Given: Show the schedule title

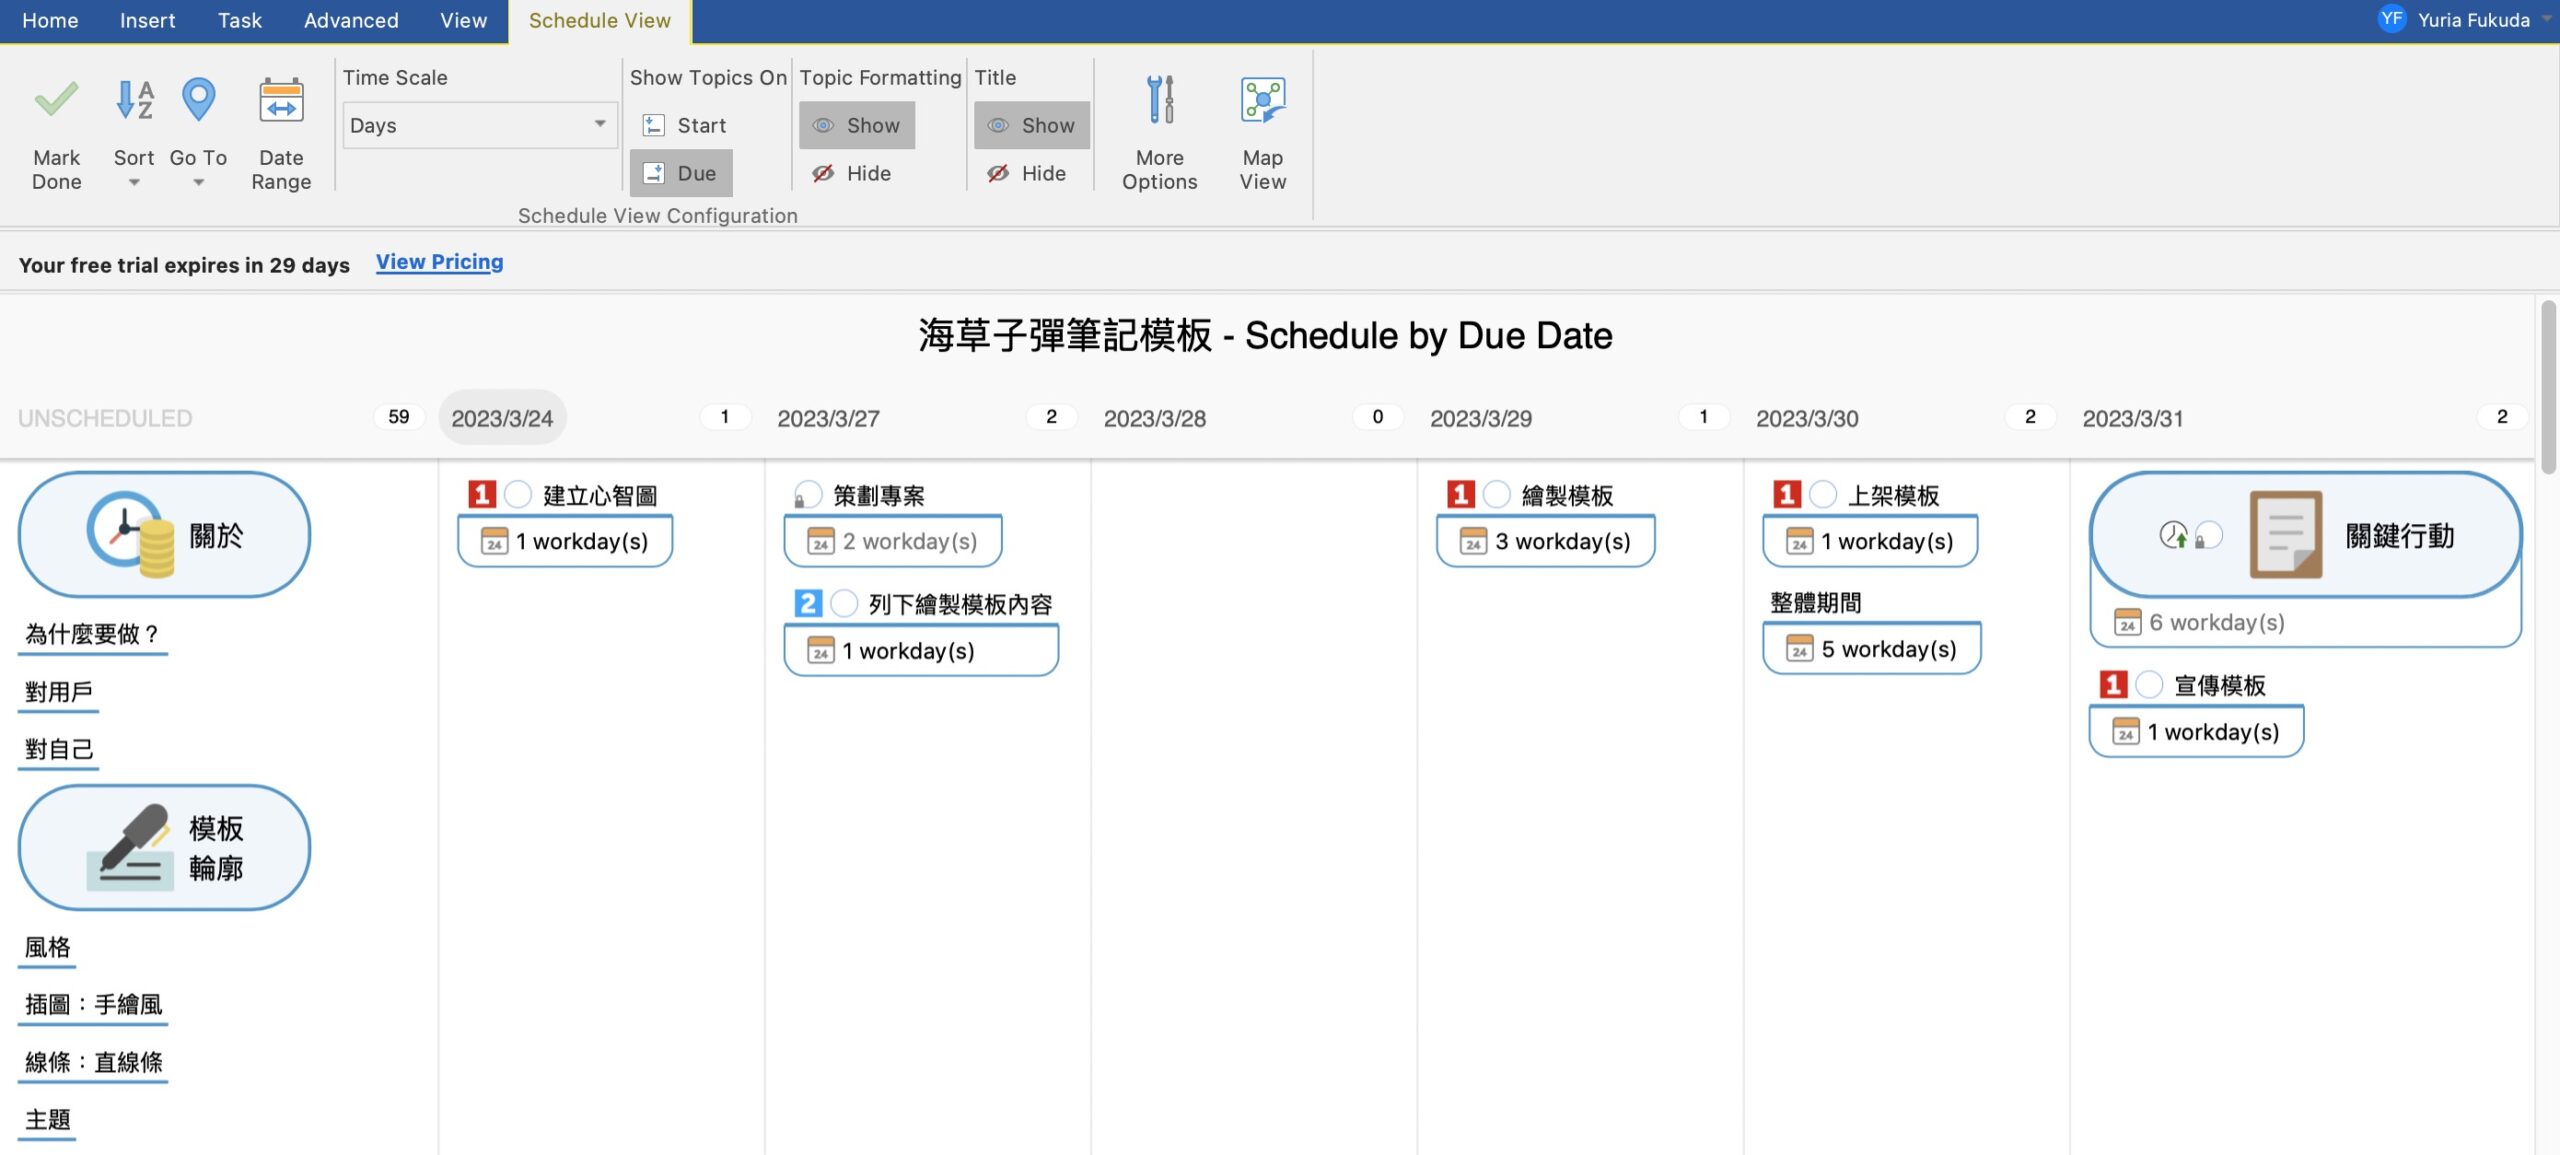Looking at the screenshot, I should [1032, 125].
